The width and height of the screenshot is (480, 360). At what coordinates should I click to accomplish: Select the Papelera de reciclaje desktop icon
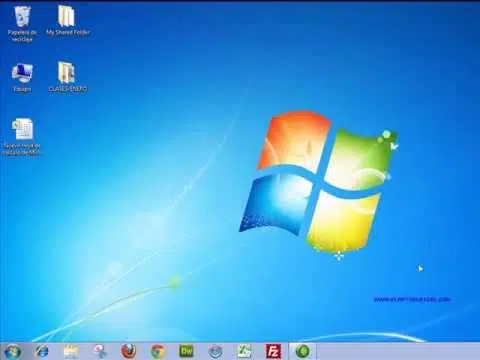click(22, 24)
